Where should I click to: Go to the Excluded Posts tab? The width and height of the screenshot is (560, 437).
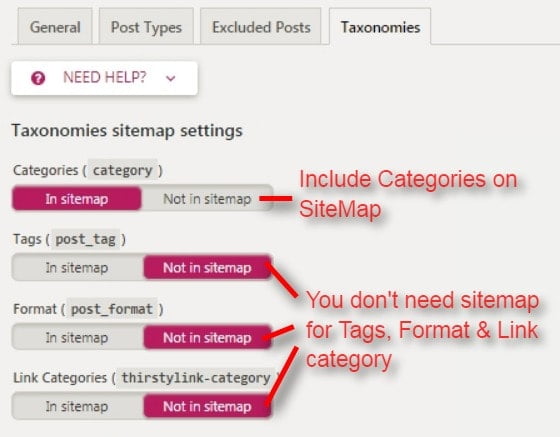(x=261, y=27)
